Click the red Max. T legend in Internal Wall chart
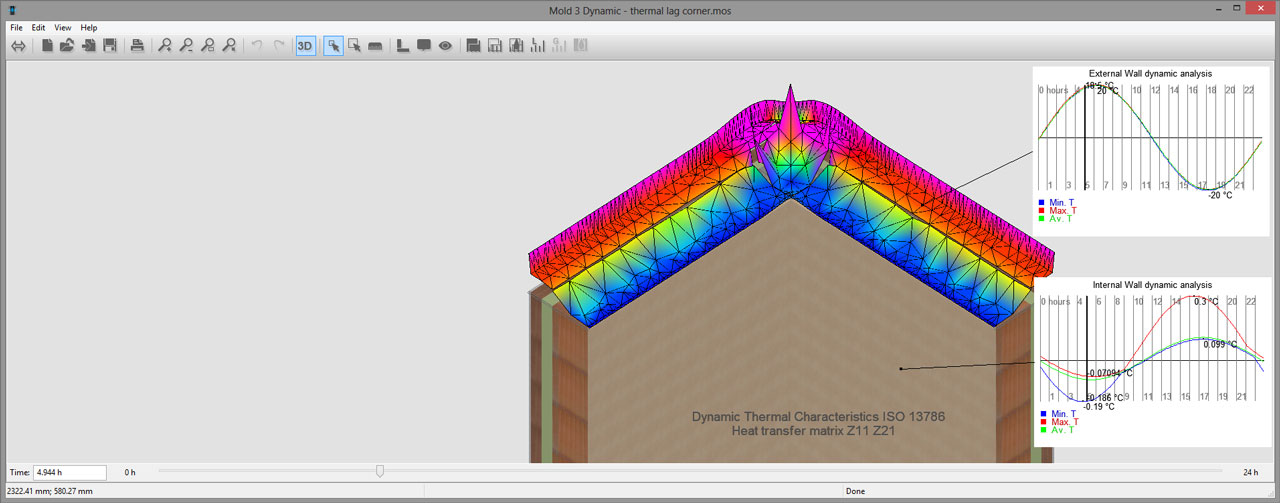The image size is (1280, 503). click(x=1059, y=422)
